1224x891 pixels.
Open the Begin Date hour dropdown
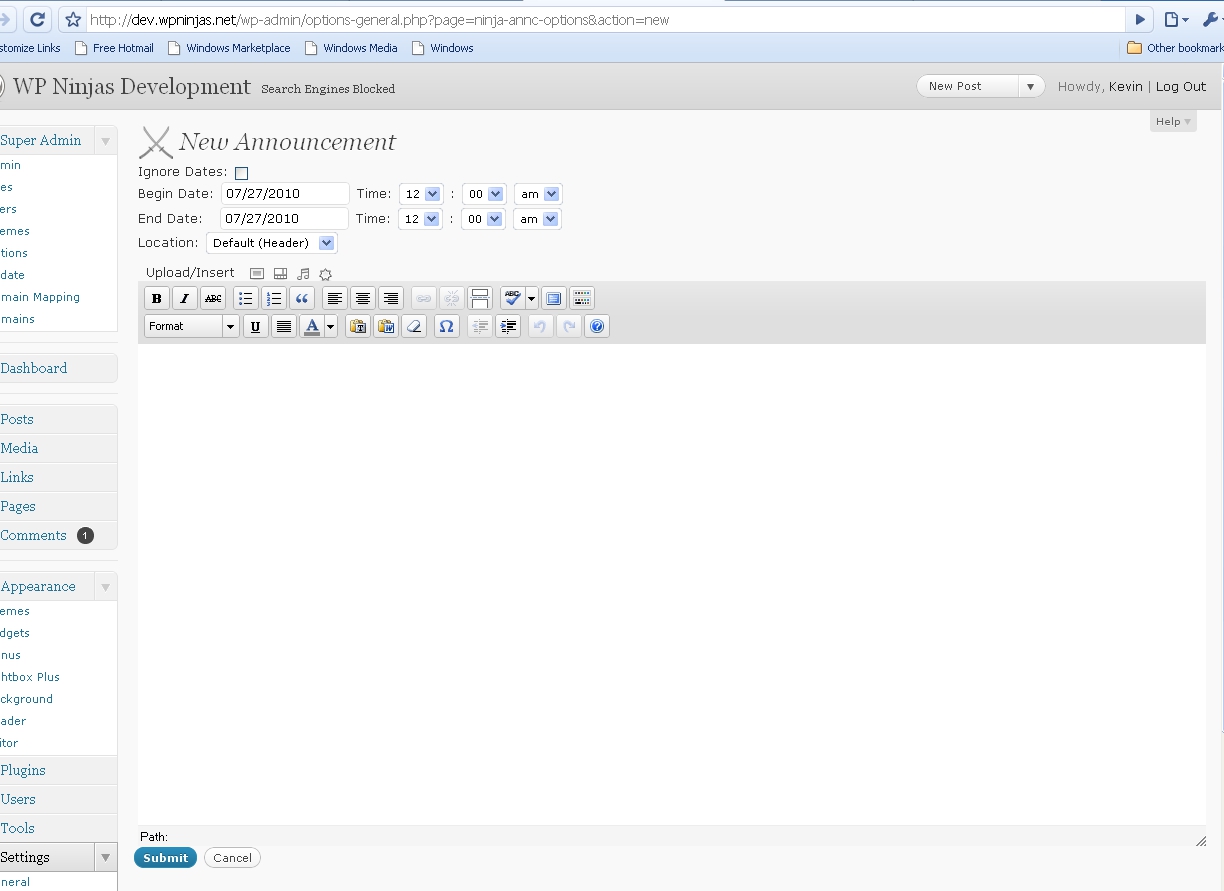[421, 194]
